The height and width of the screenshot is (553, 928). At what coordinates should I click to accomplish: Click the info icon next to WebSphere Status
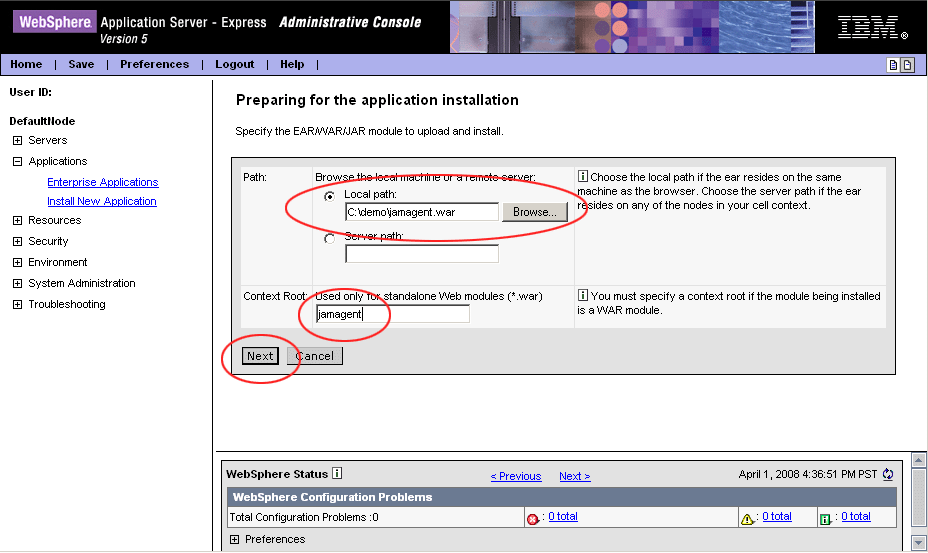point(337,473)
